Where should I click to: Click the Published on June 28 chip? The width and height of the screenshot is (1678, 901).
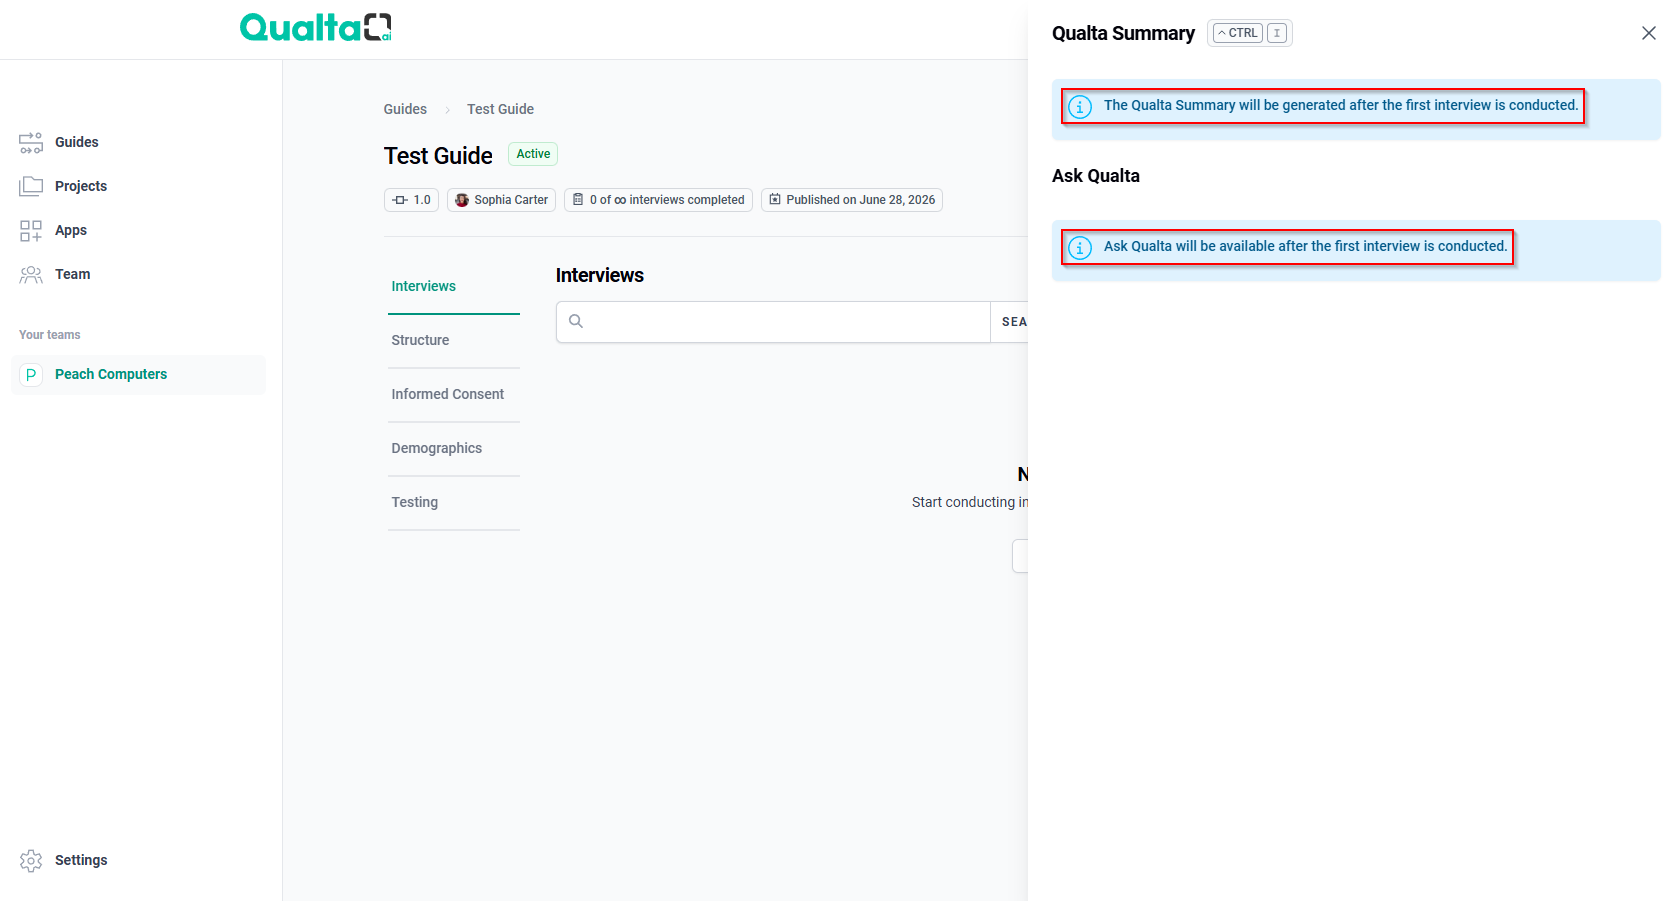coord(852,200)
